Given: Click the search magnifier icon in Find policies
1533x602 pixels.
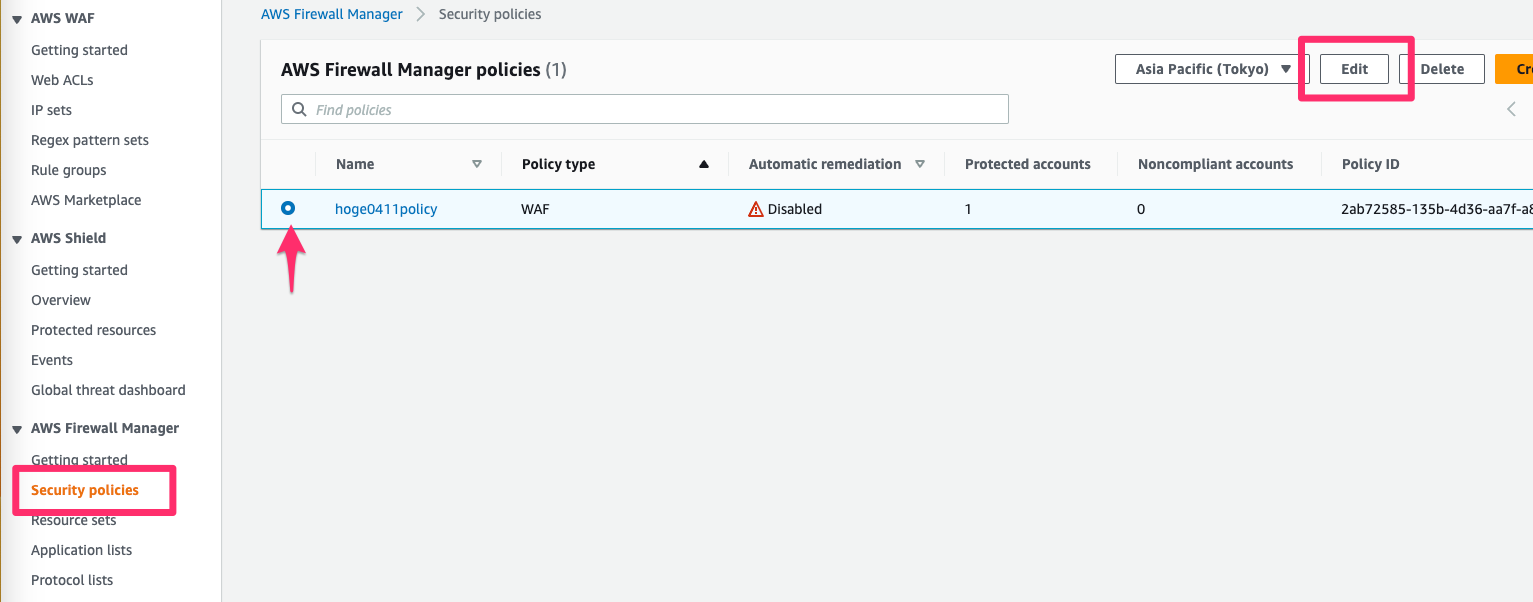Looking at the screenshot, I should (x=299, y=110).
